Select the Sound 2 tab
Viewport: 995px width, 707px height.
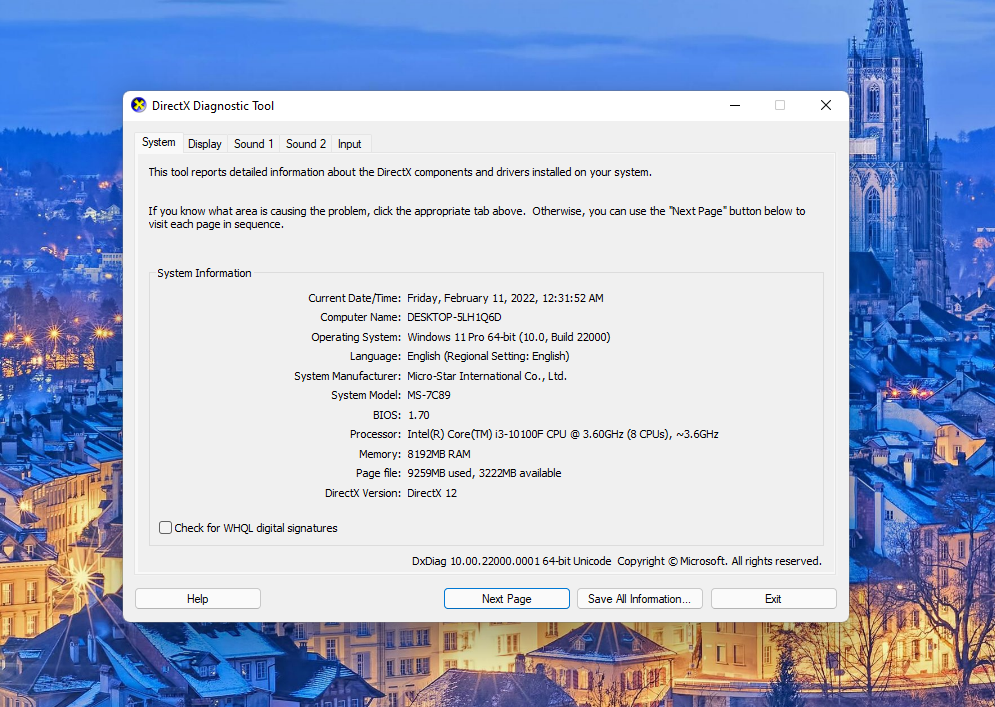point(305,143)
